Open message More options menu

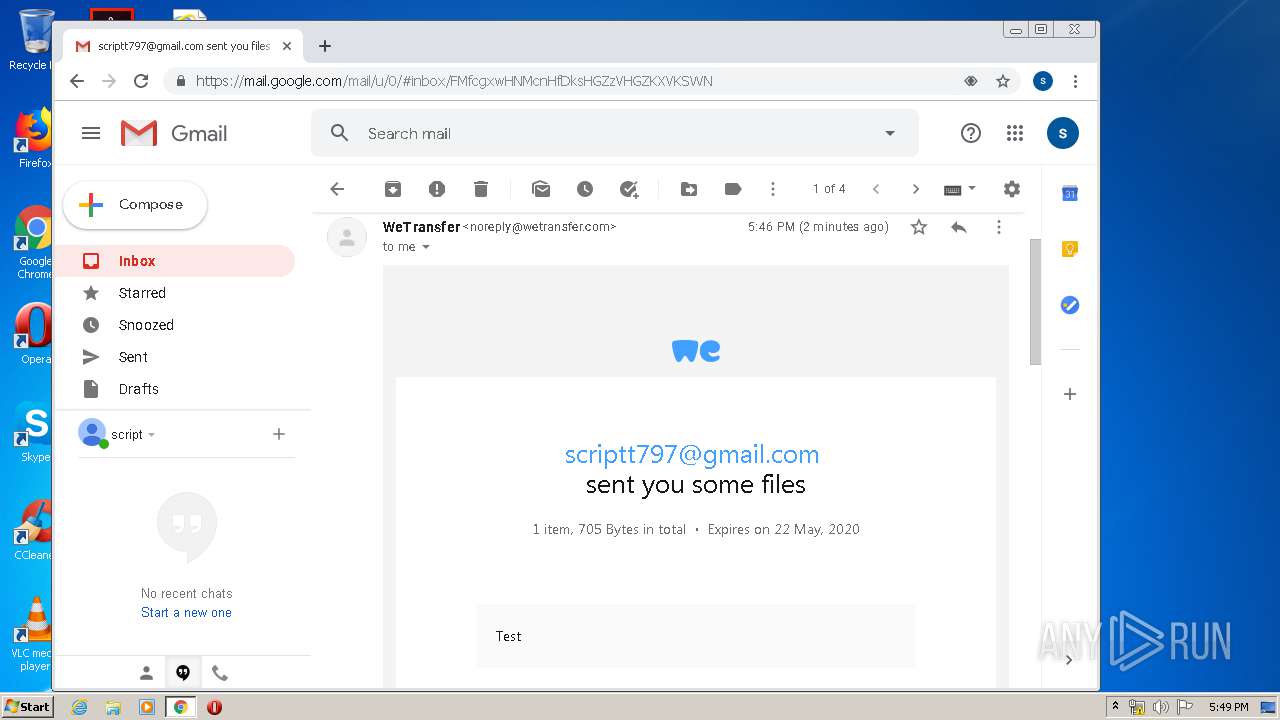click(998, 227)
